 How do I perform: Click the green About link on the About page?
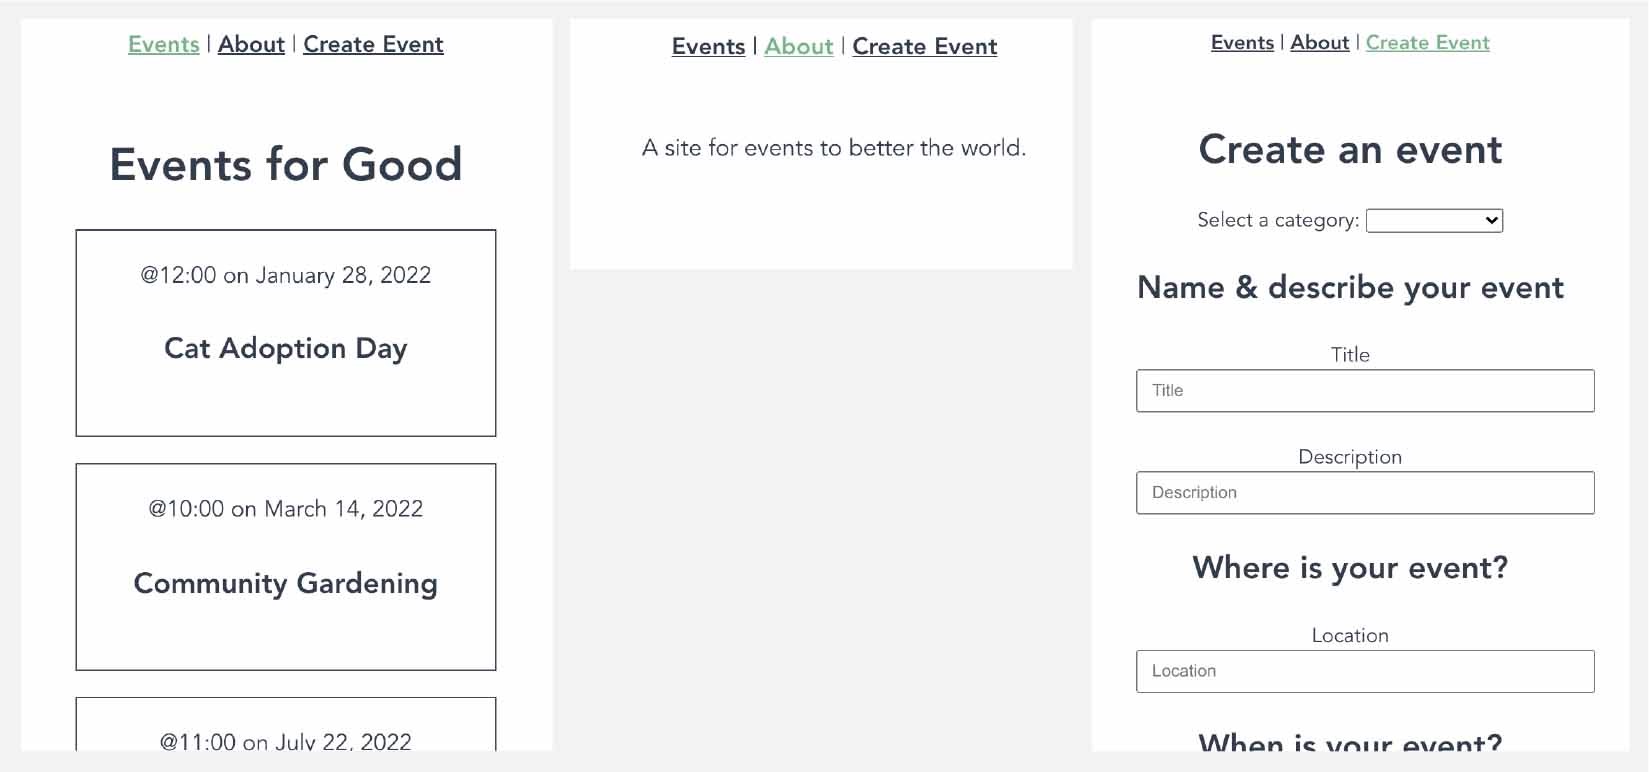coord(798,47)
